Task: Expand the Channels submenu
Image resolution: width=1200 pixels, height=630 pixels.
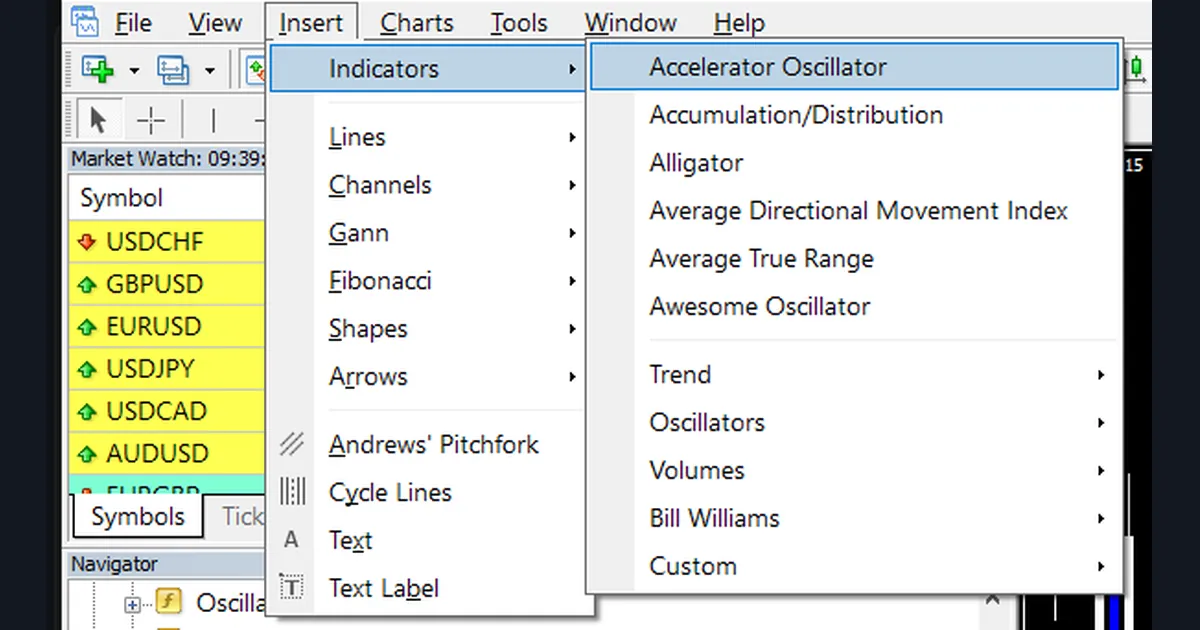Action: (x=572, y=185)
